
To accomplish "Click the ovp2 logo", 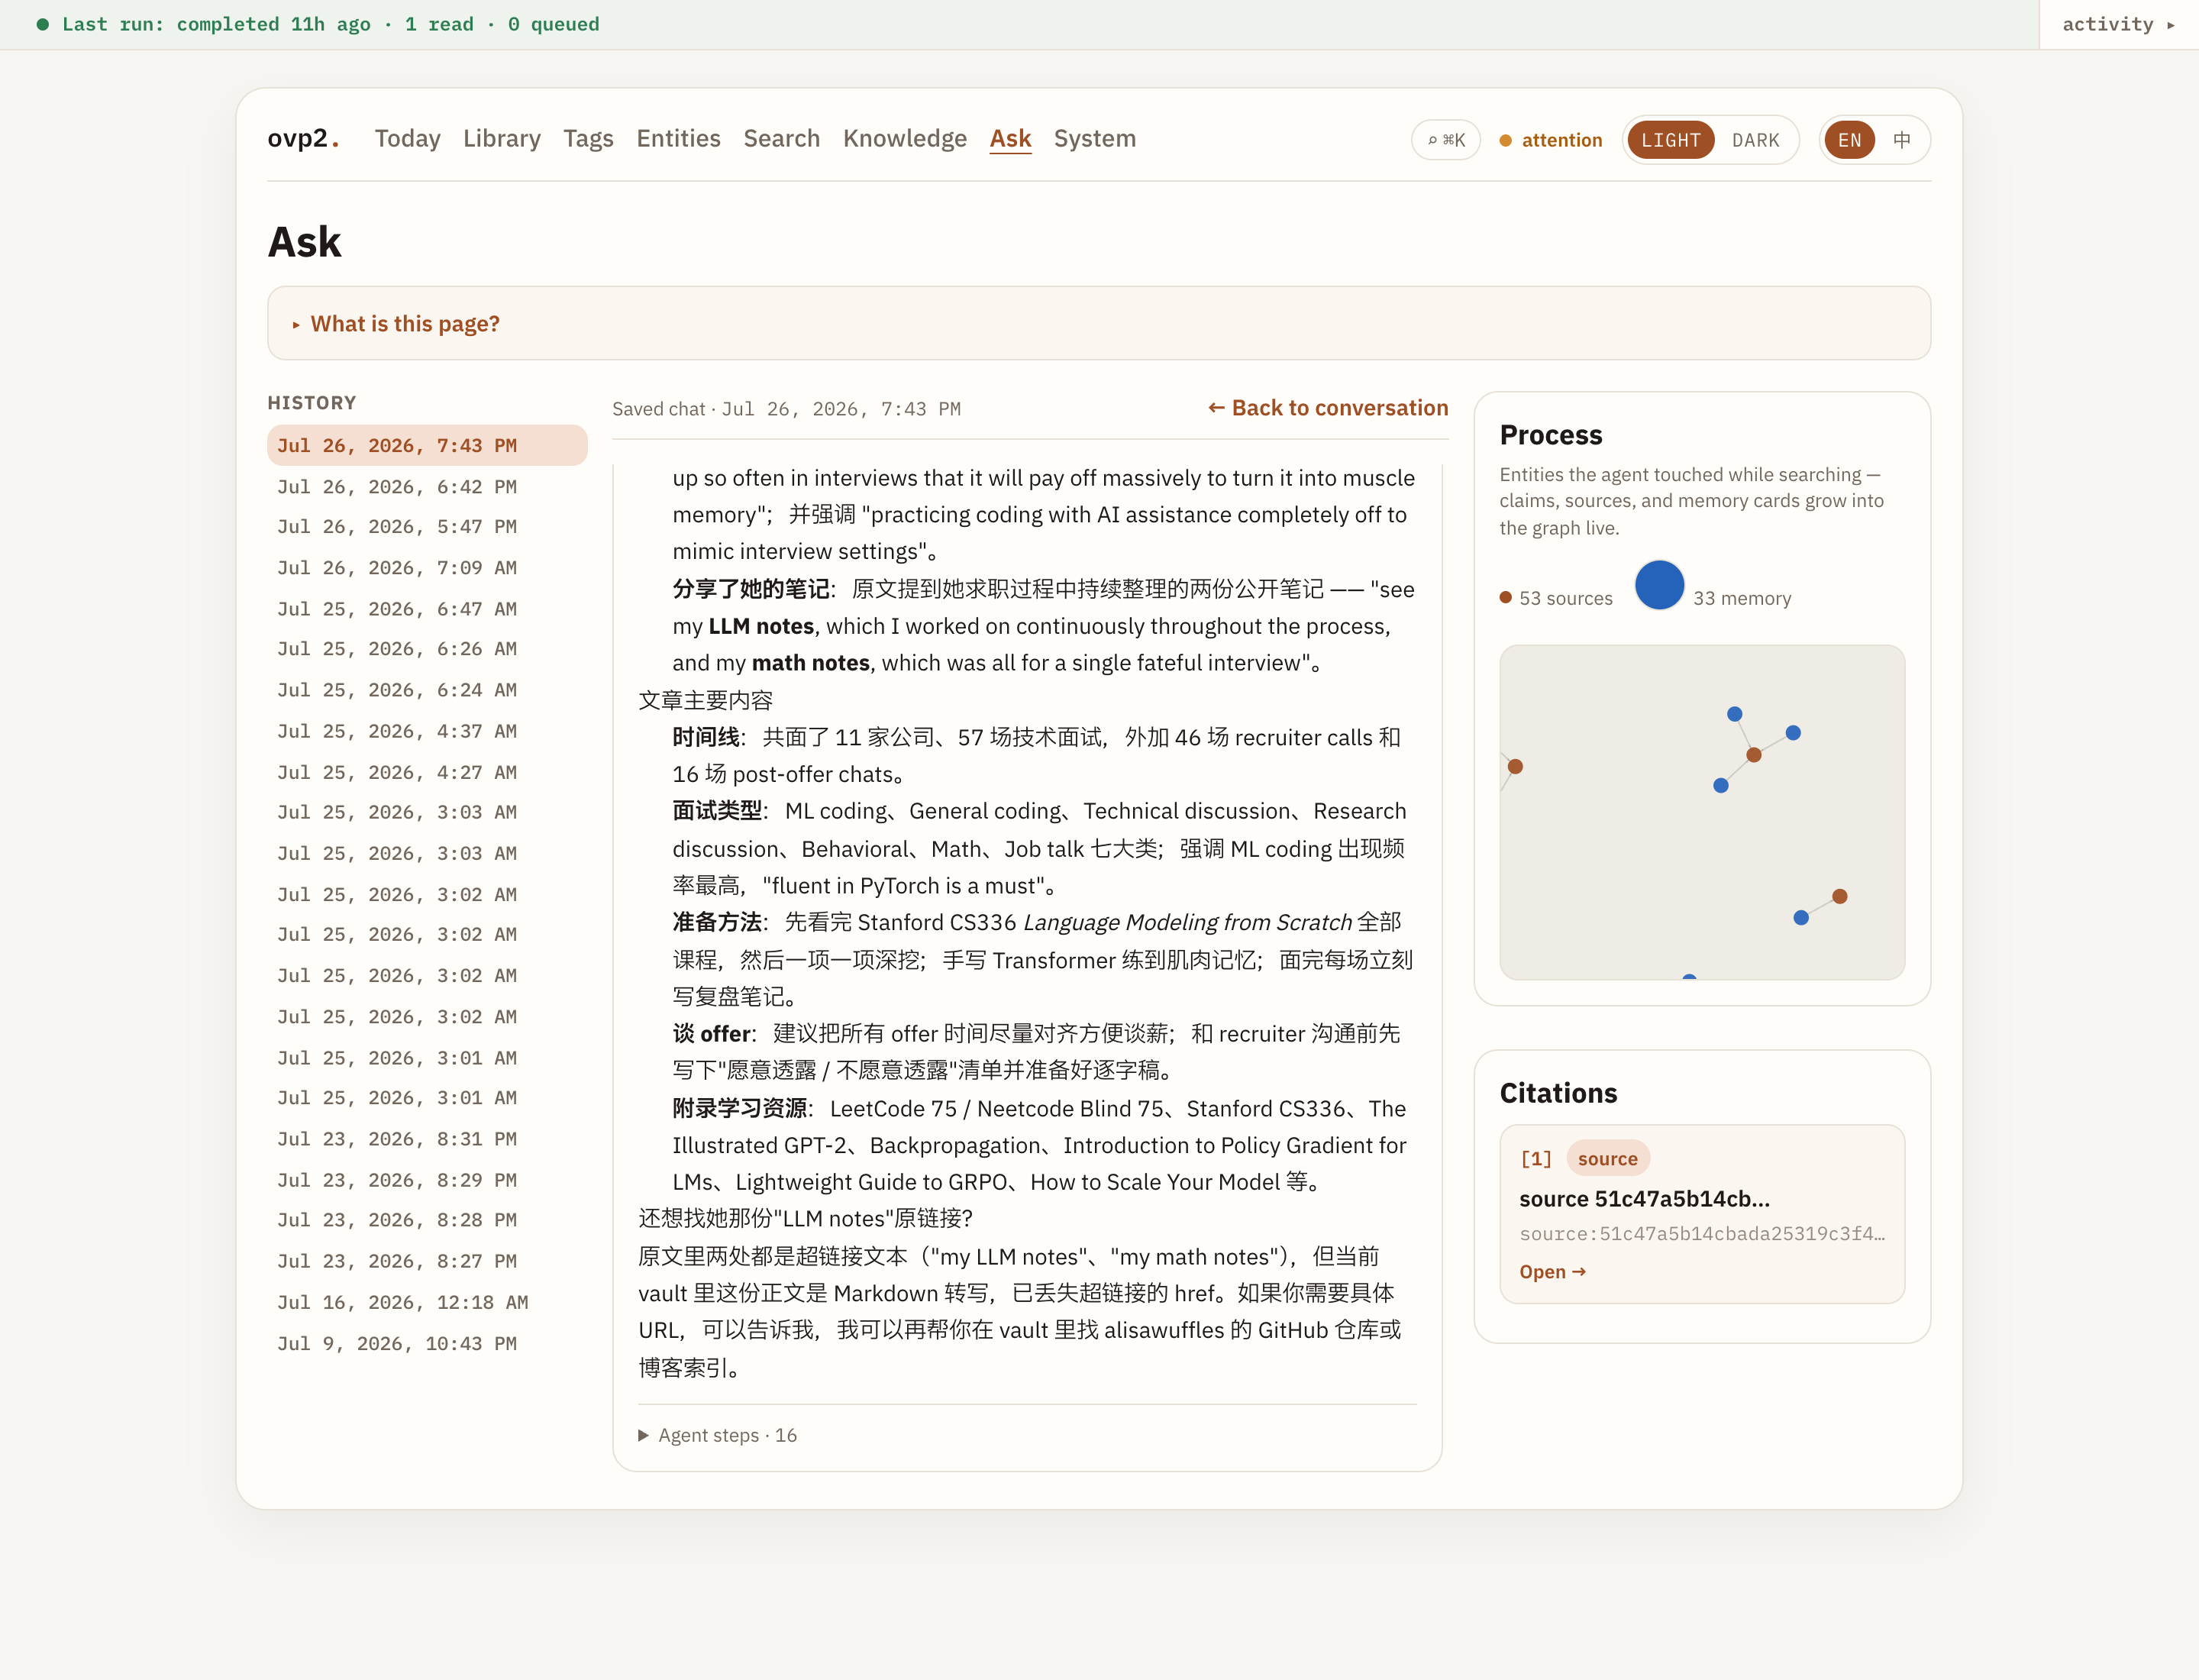I will click(303, 138).
